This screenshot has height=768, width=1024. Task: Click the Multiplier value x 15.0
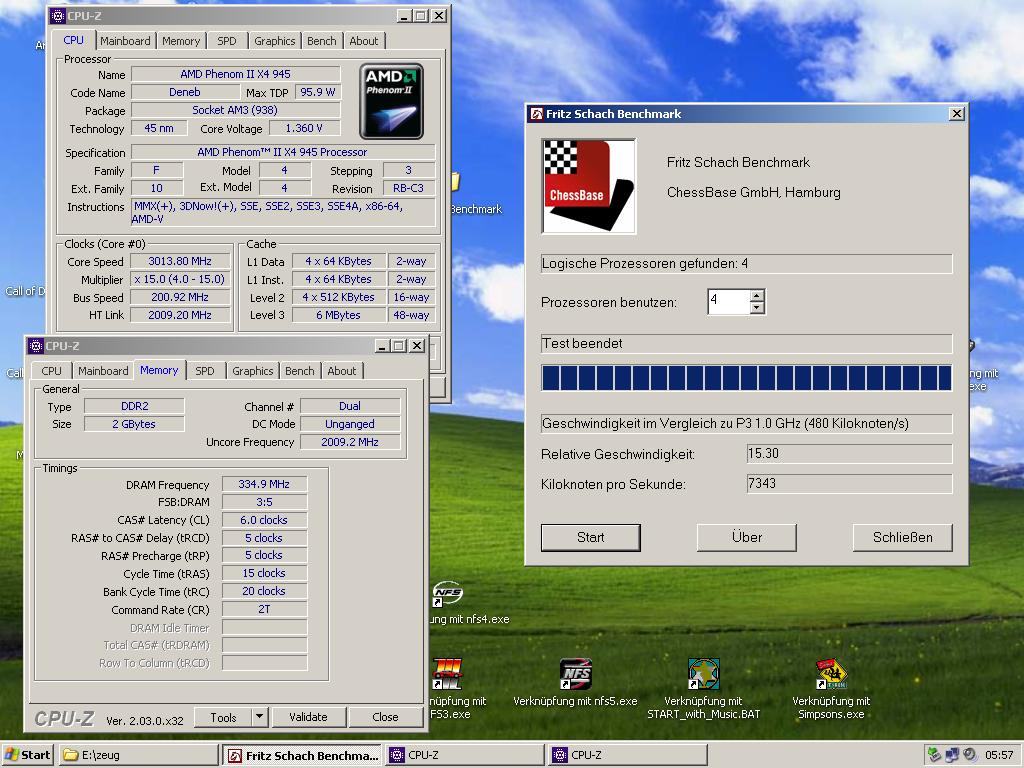(180, 280)
